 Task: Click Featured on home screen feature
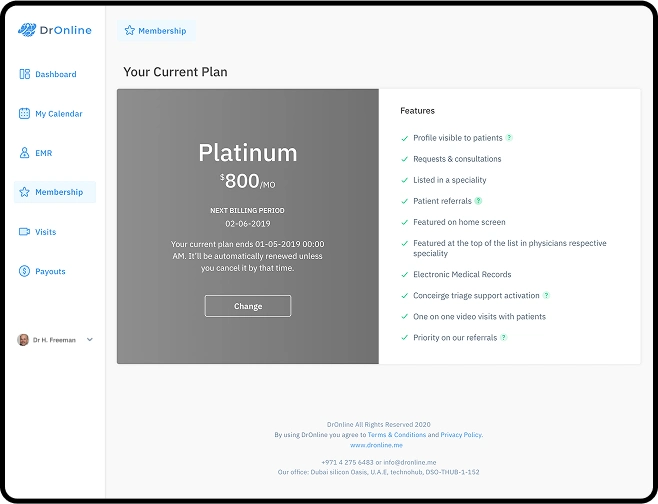tap(459, 222)
